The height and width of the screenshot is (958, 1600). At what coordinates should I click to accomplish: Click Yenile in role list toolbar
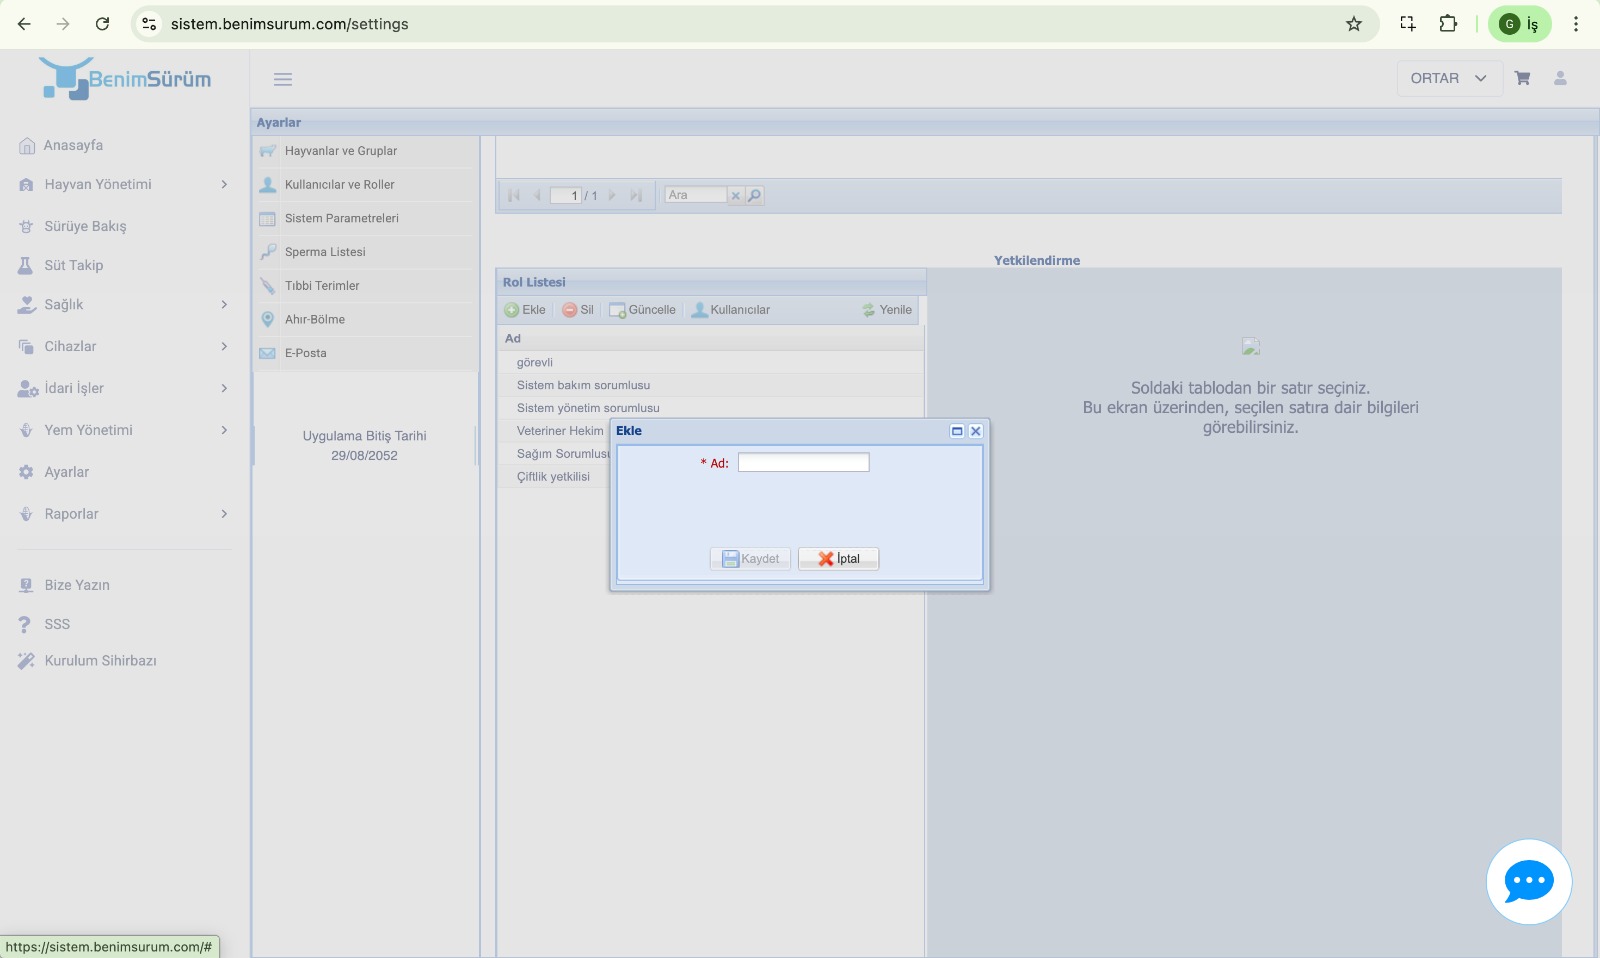(x=887, y=310)
